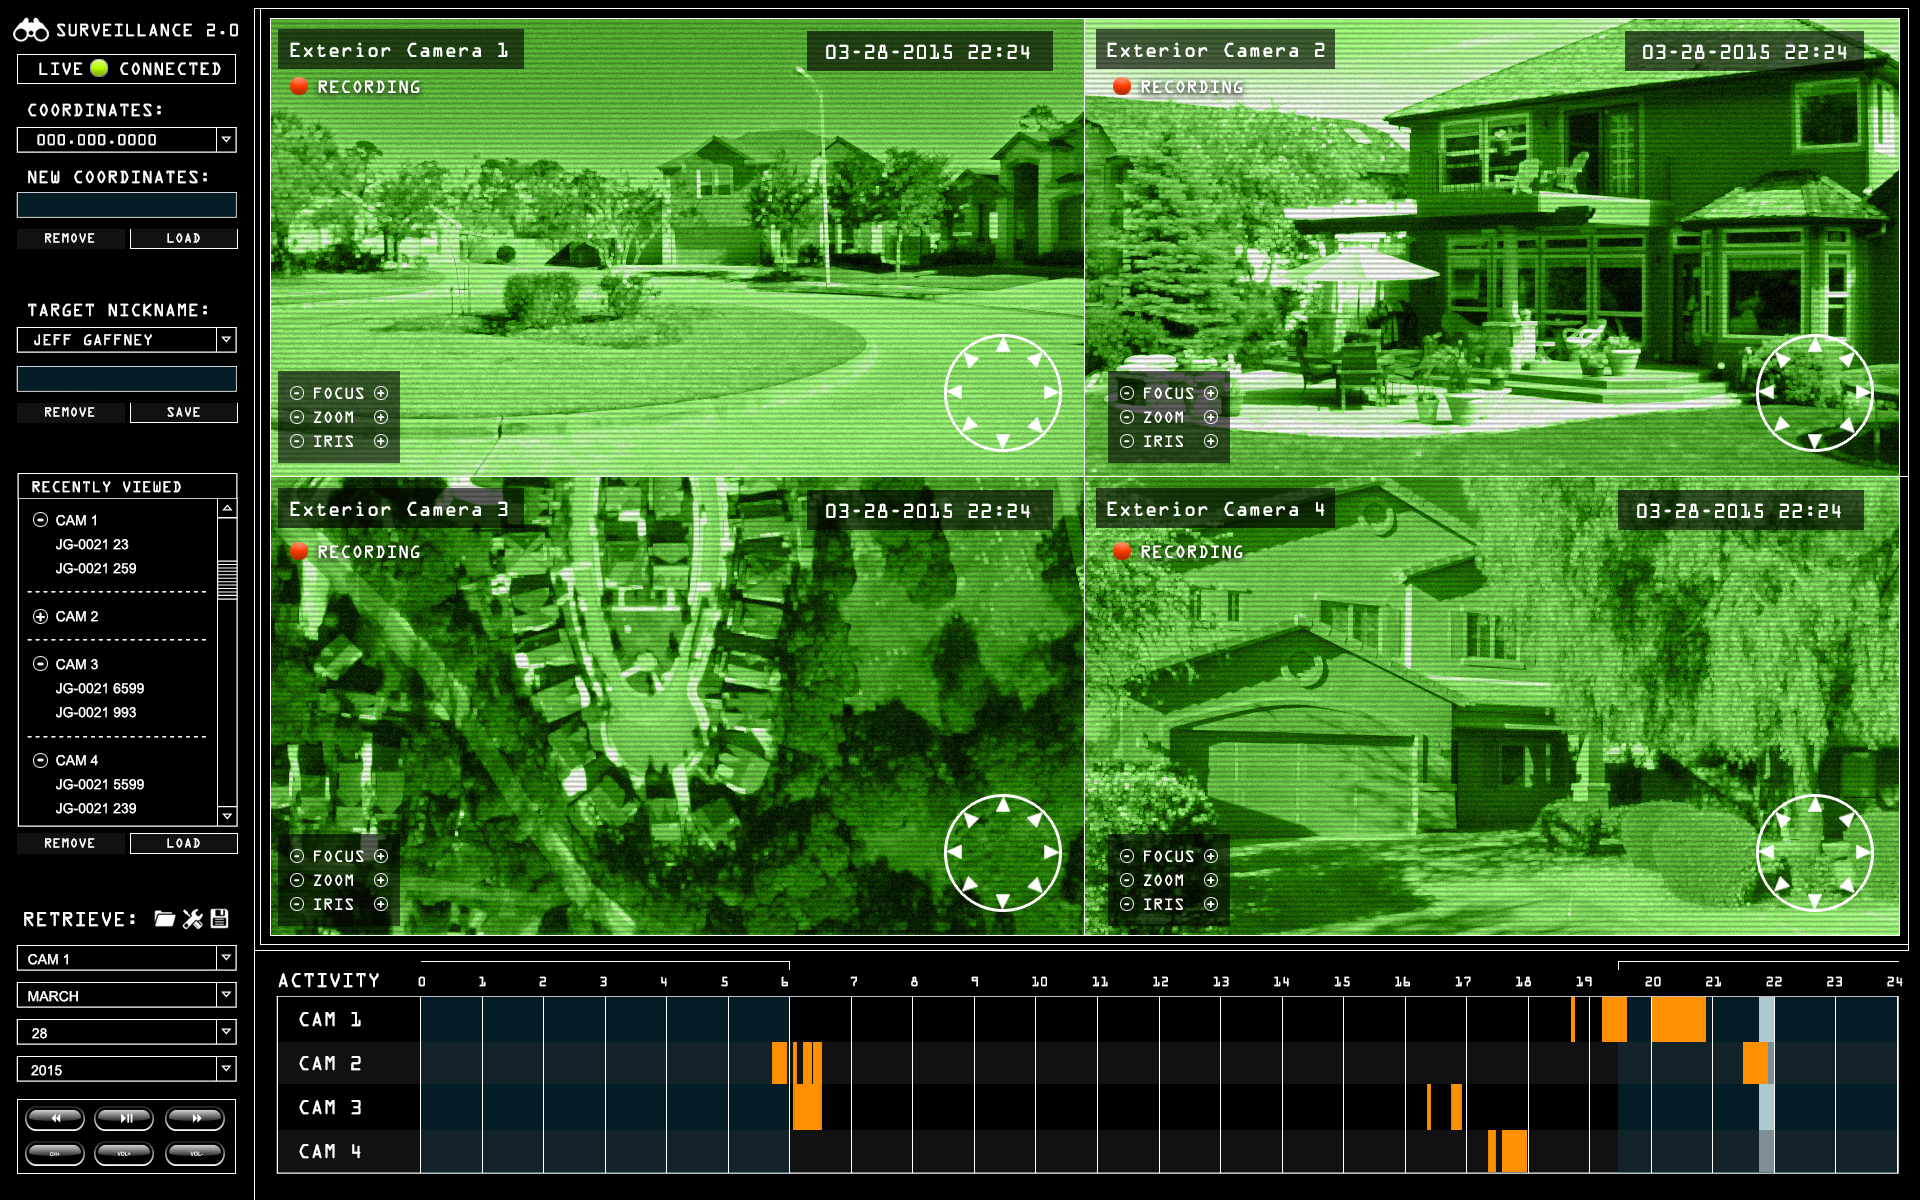1920x1200 pixels.
Task: Collapse the CAM 4 tree entry
Action: pos(40,760)
